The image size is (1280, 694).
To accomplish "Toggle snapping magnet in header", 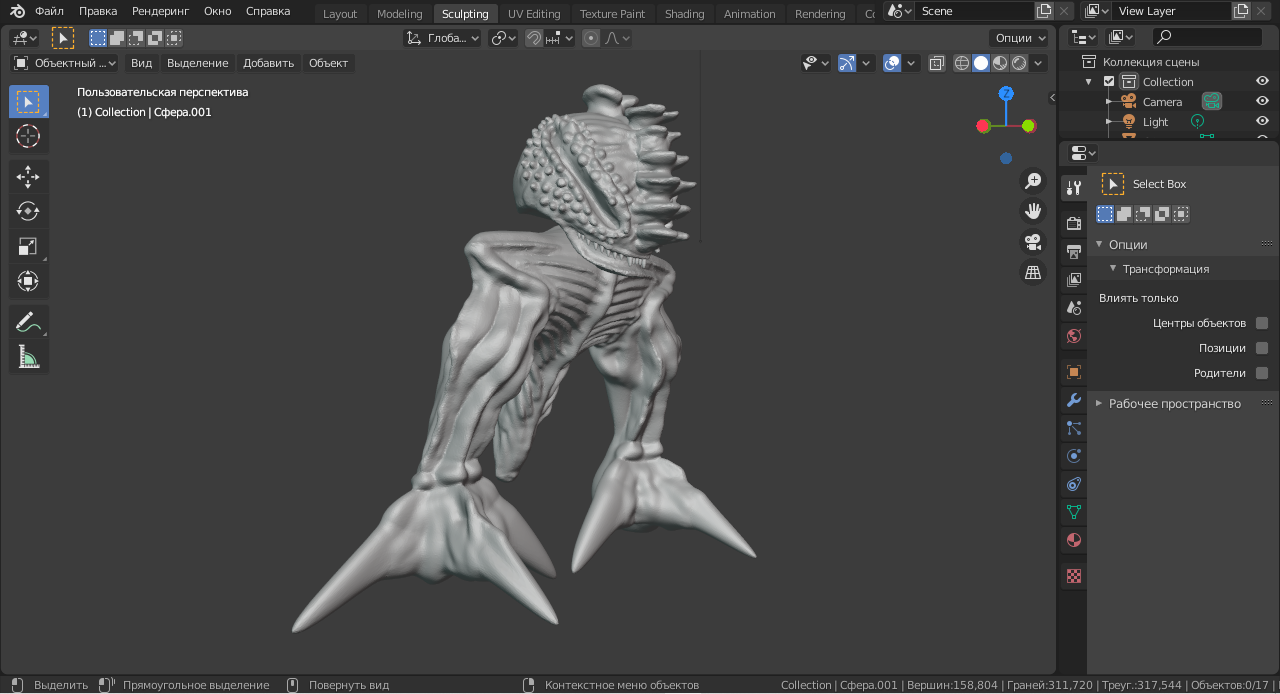I will [534, 38].
